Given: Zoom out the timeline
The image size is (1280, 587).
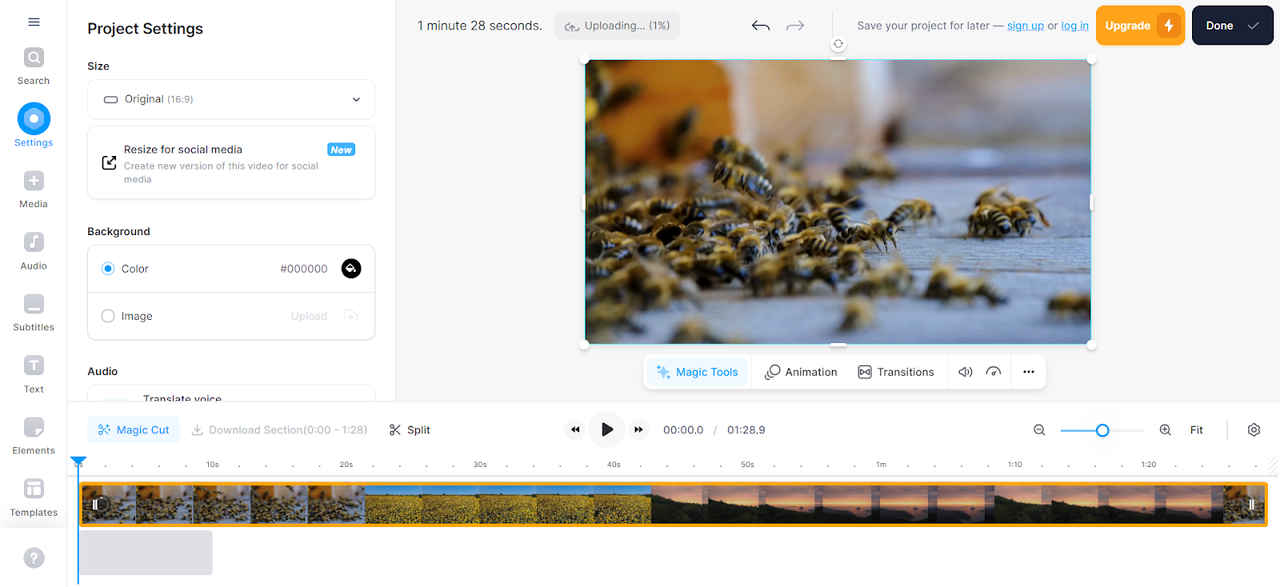Looking at the screenshot, I should point(1039,430).
